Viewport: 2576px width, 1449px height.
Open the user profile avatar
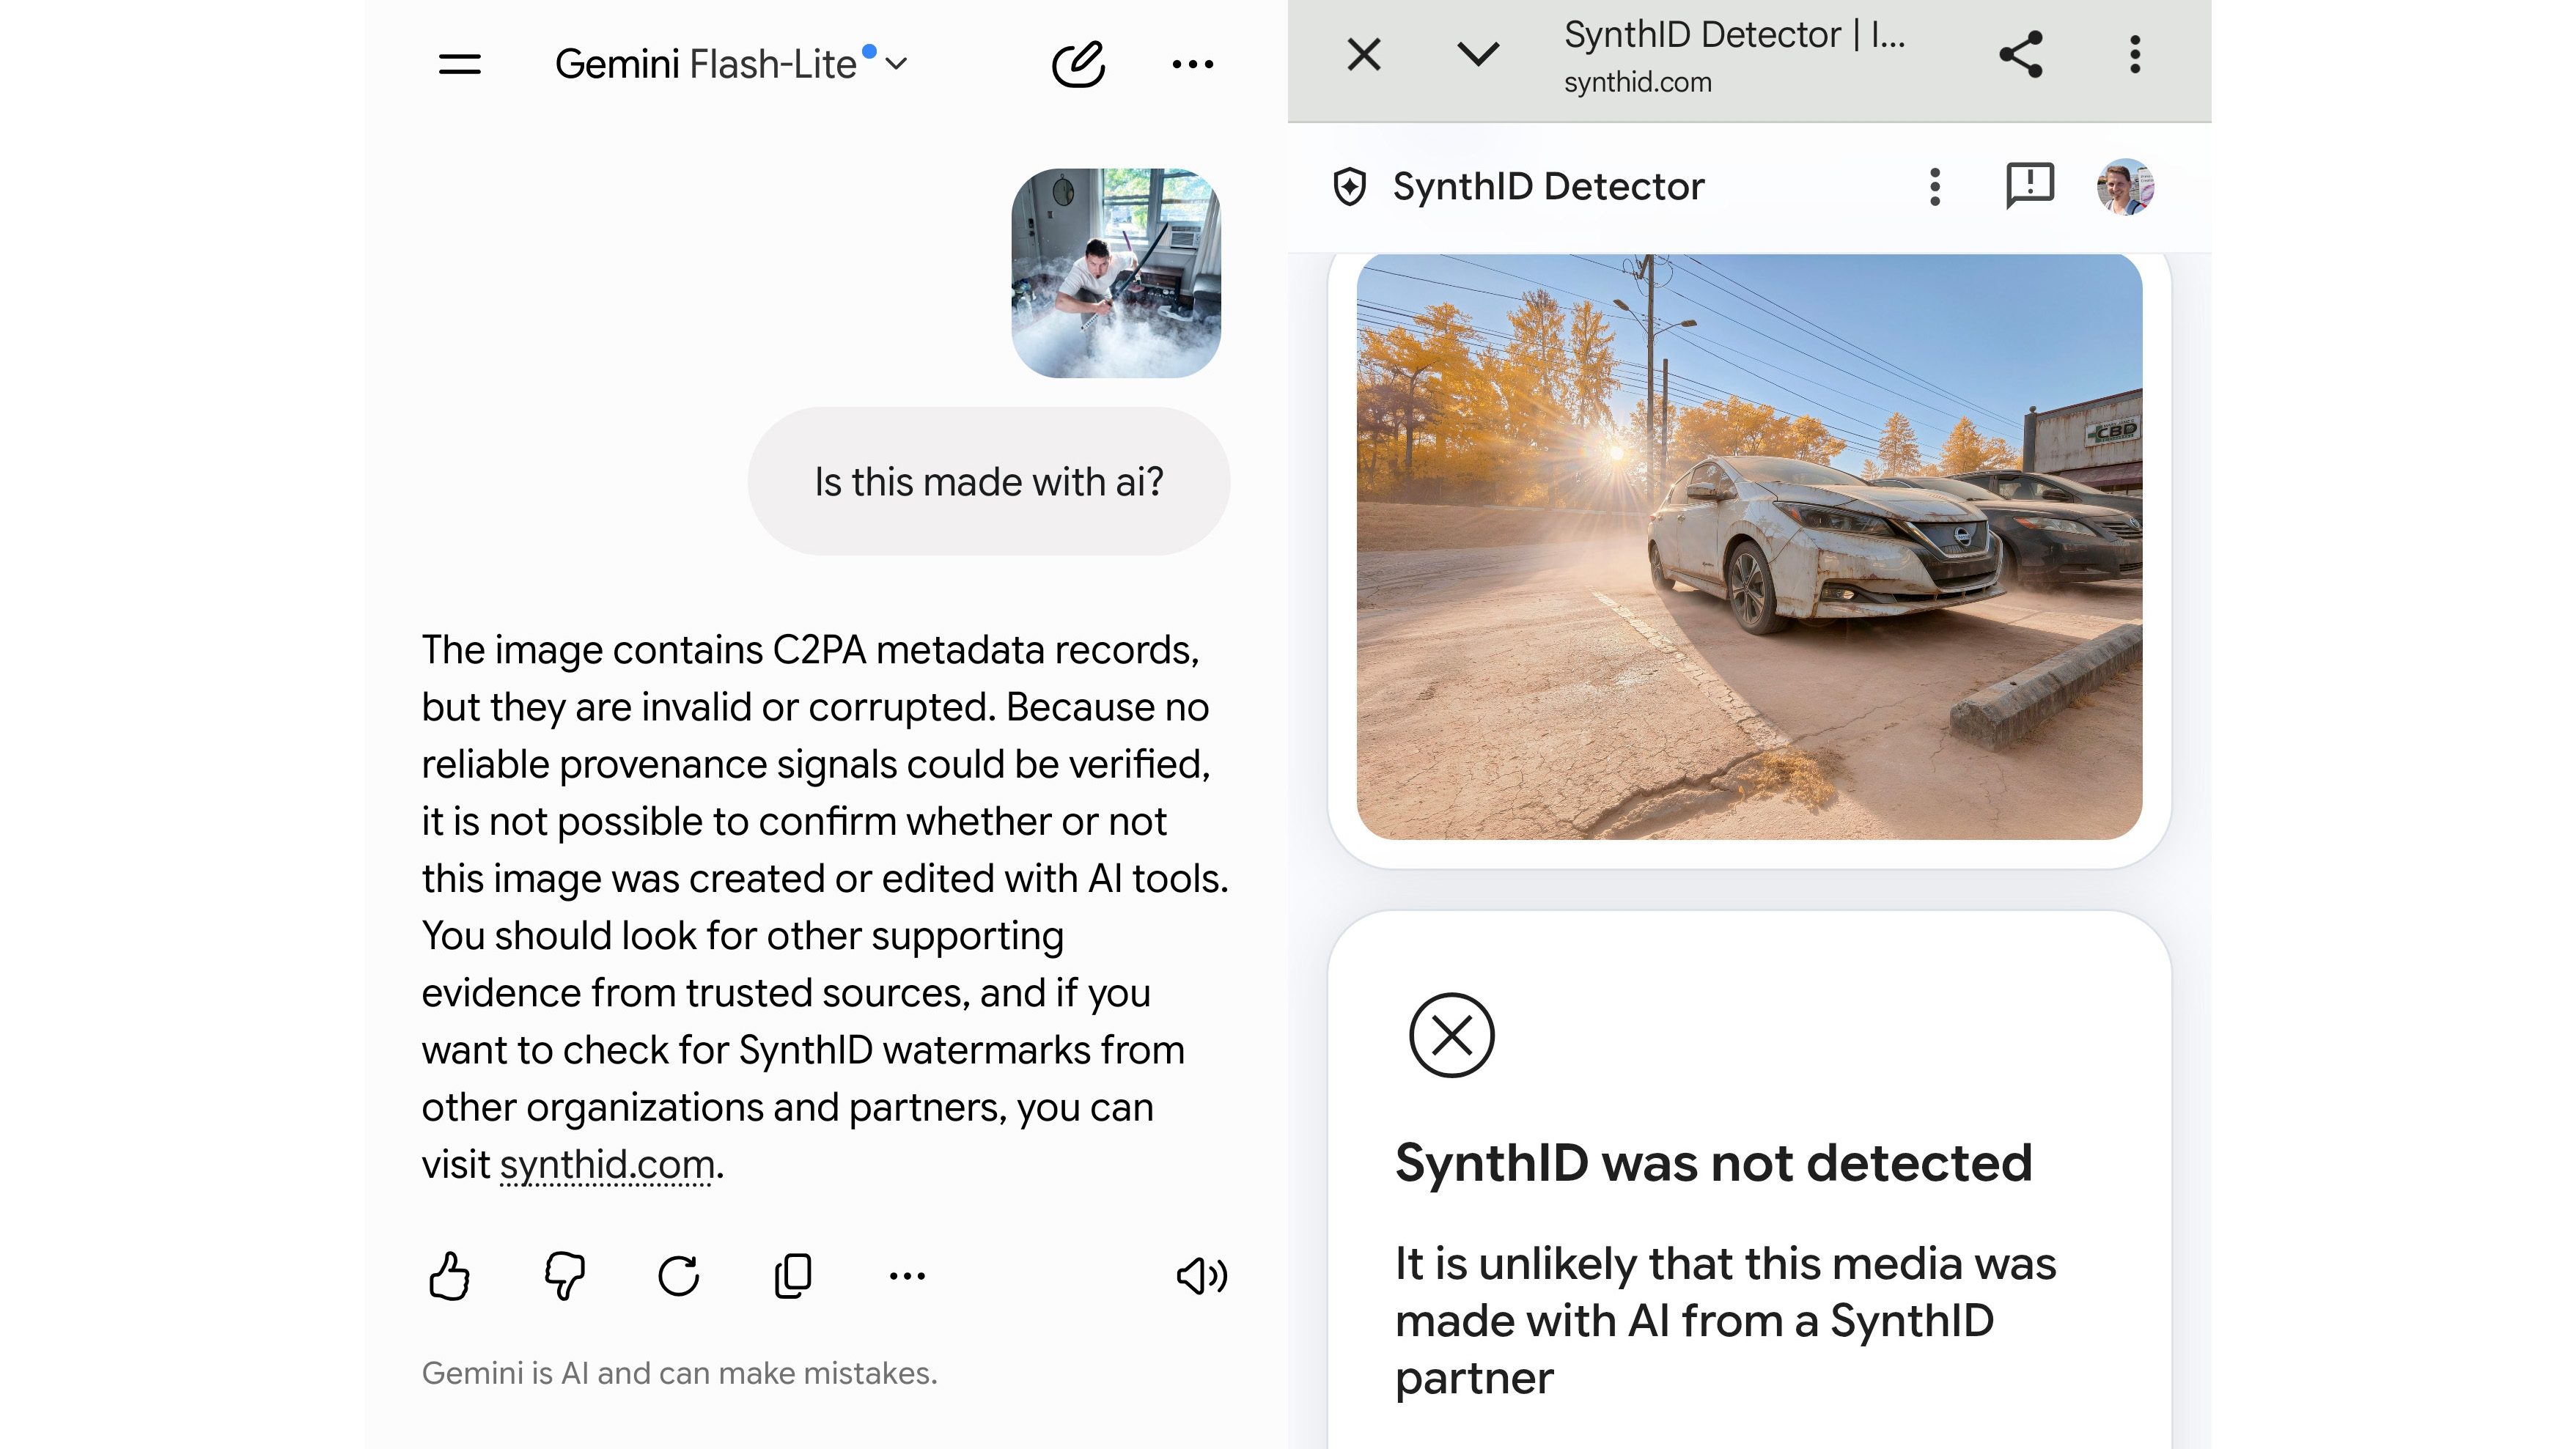(x=2125, y=187)
